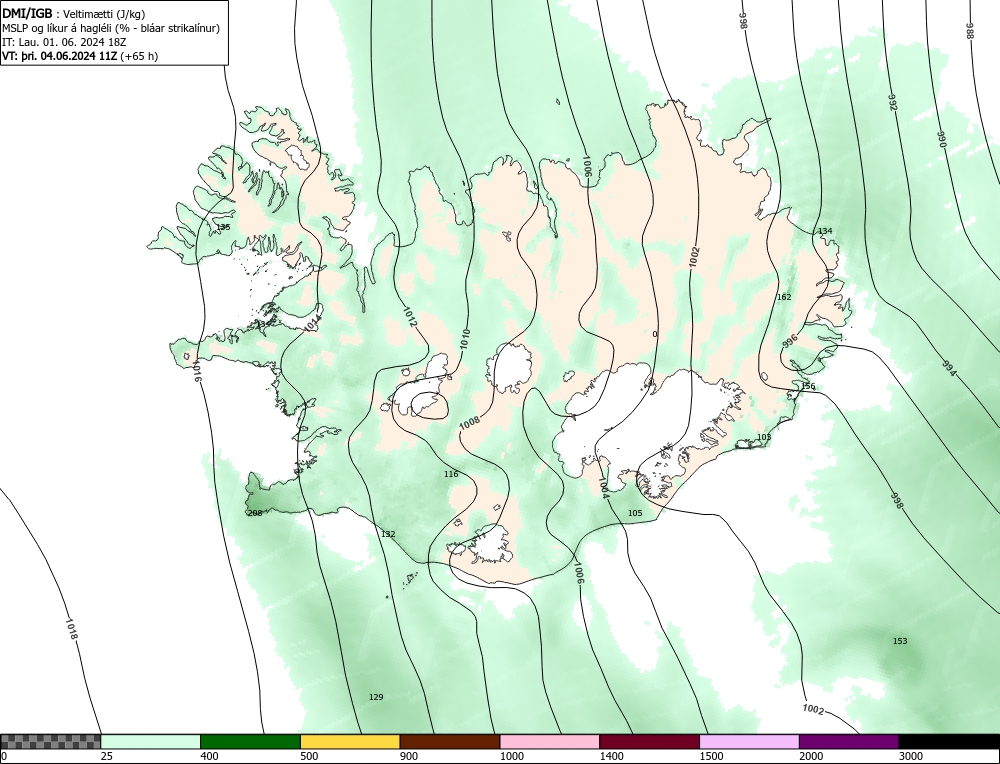This screenshot has width=1000, height=764.
Task: Click the value label 0 in the central highlands
Action: coord(655,334)
